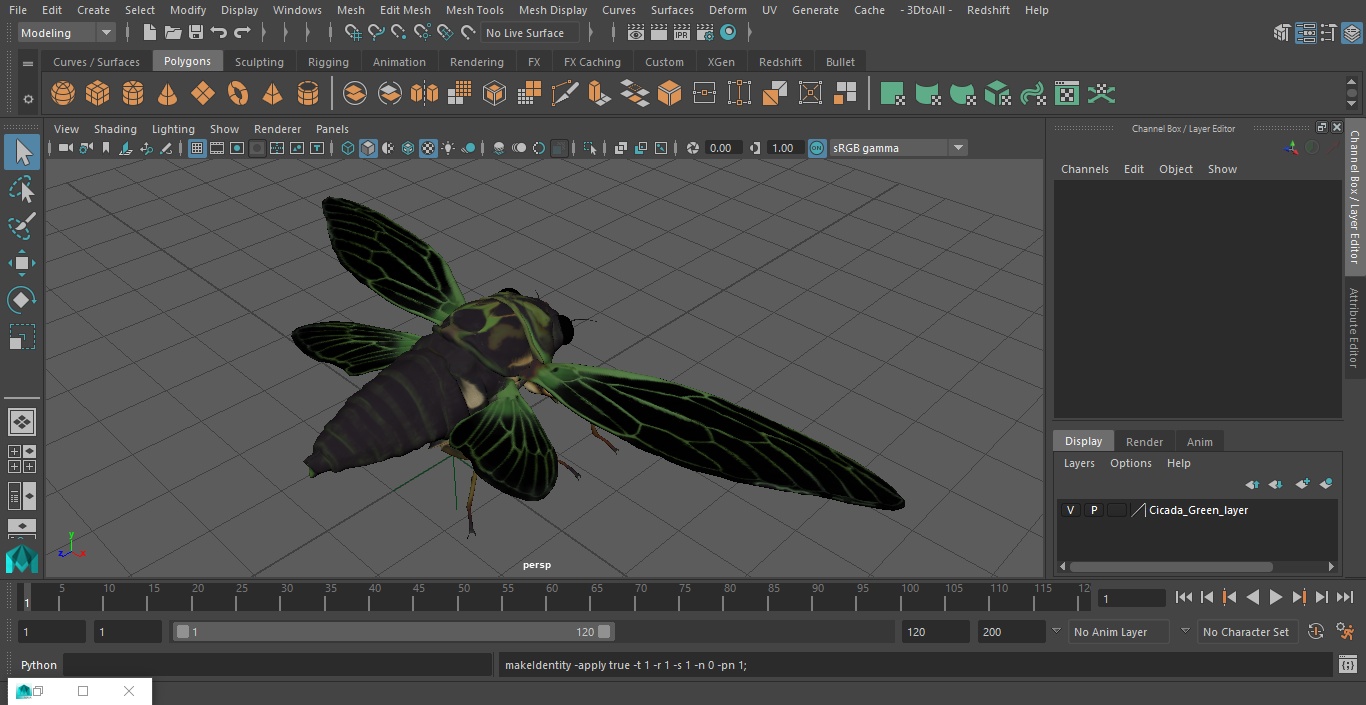Open the Edit Mesh menu
This screenshot has height=705, width=1366.
pyautogui.click(x=405, y=10)
